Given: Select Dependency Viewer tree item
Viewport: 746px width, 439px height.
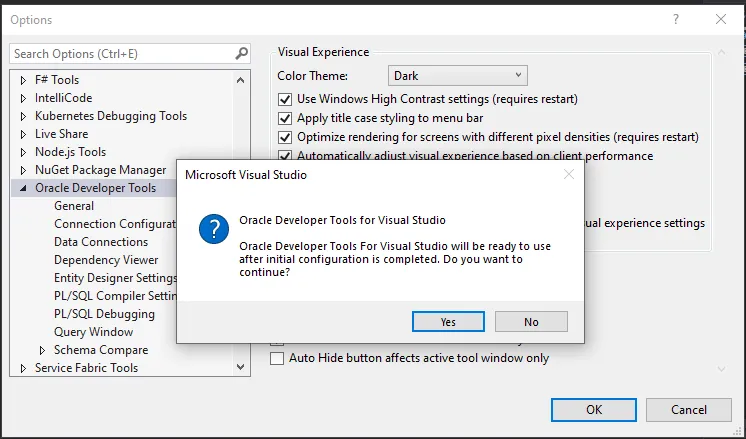Looking at the screenshot, I should point(106,260).
